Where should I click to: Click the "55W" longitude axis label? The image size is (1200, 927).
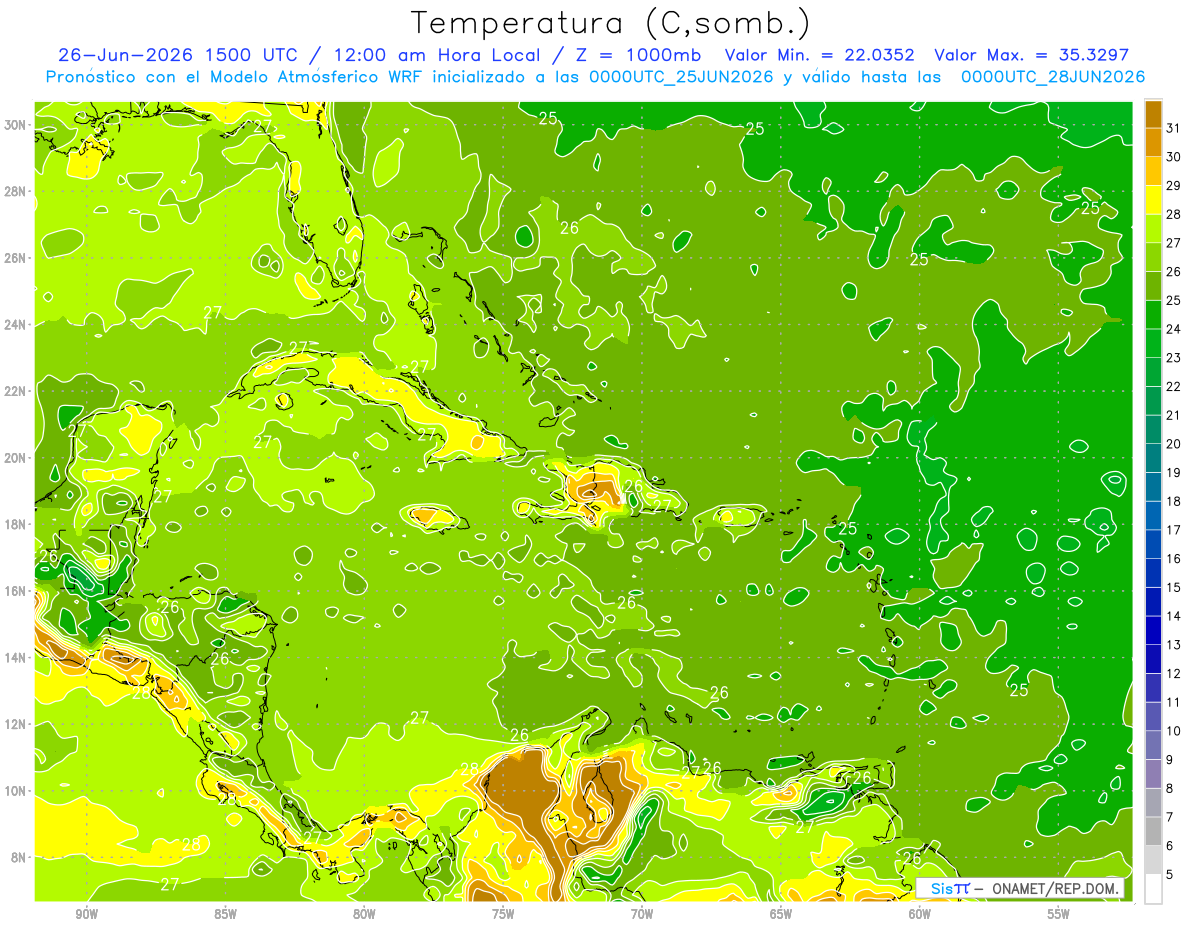tap(1059, 914)
